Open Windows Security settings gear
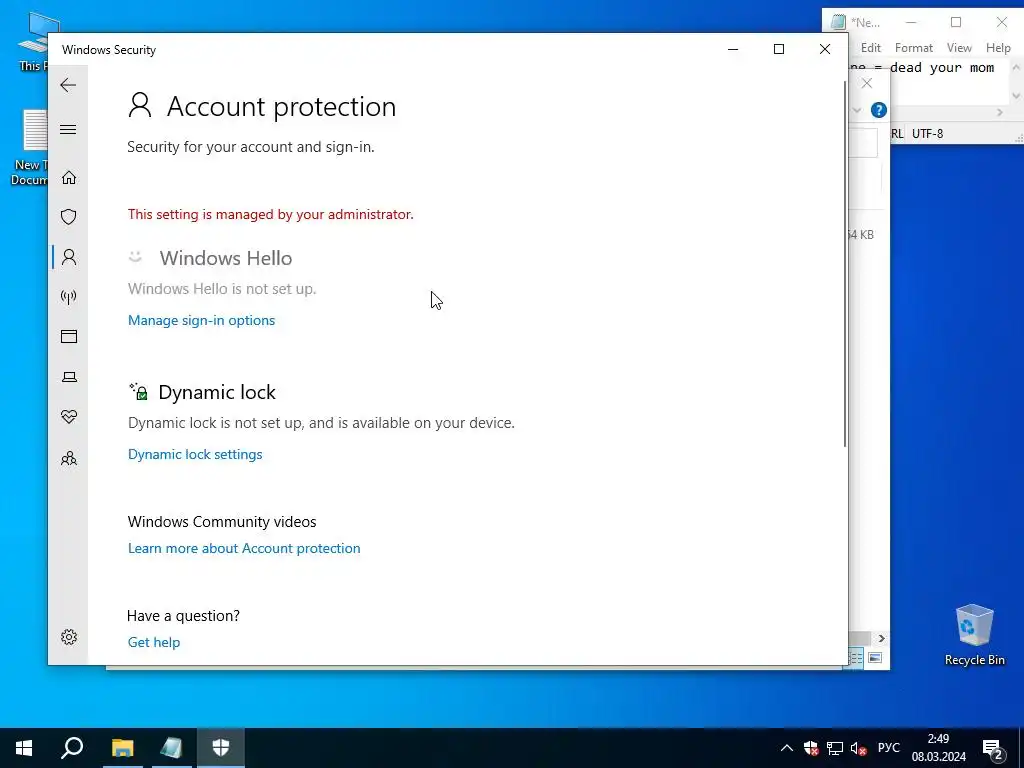Image resolution: width=1024 pixels, height=768 pixels. pyautogui.click(x=69, y=637)
